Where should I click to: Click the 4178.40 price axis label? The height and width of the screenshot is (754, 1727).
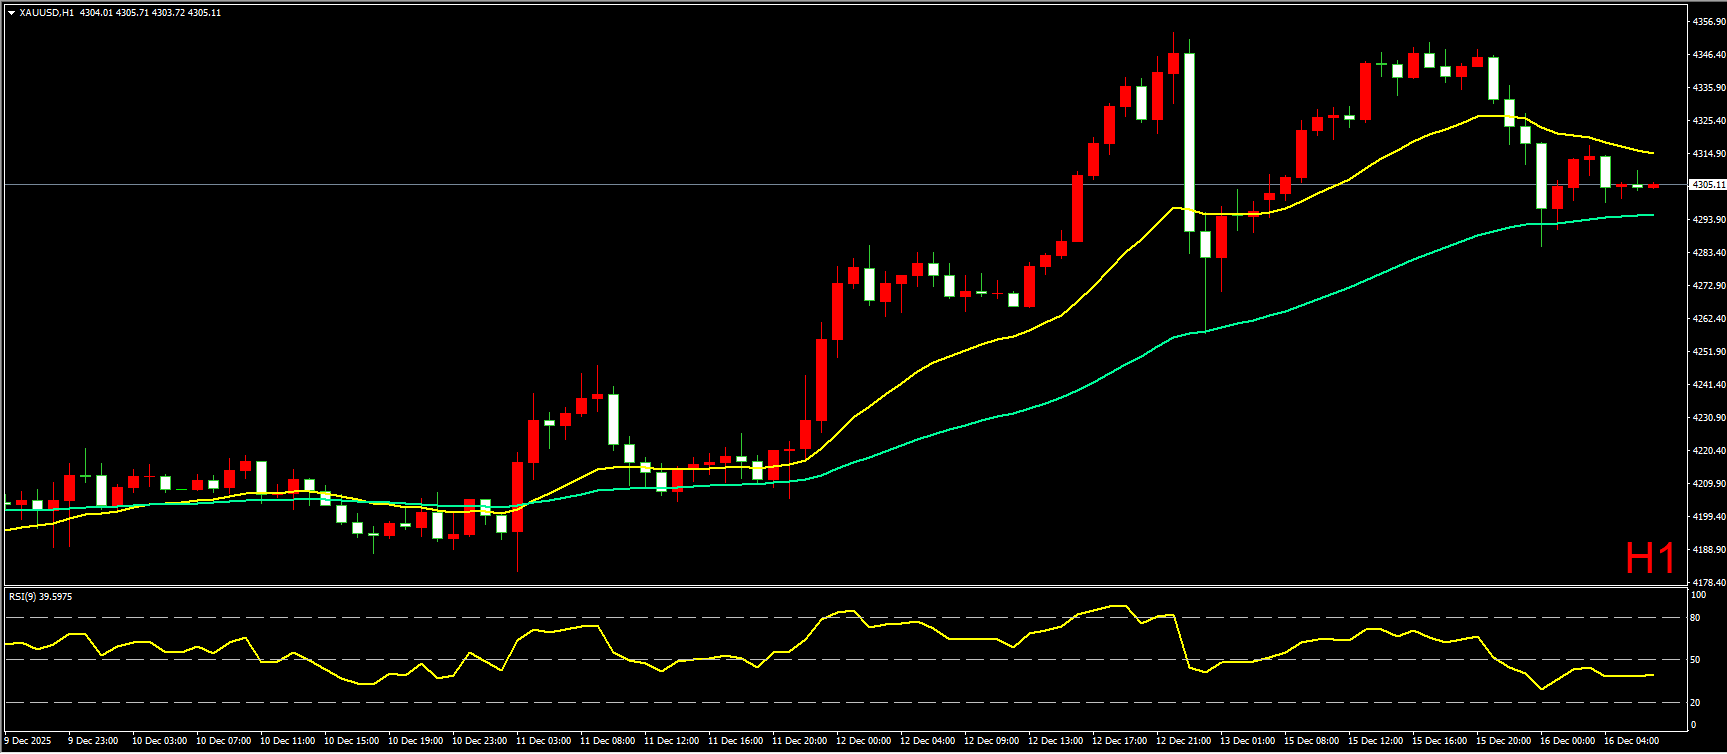pyautogui.click(x=1707, y=582)
